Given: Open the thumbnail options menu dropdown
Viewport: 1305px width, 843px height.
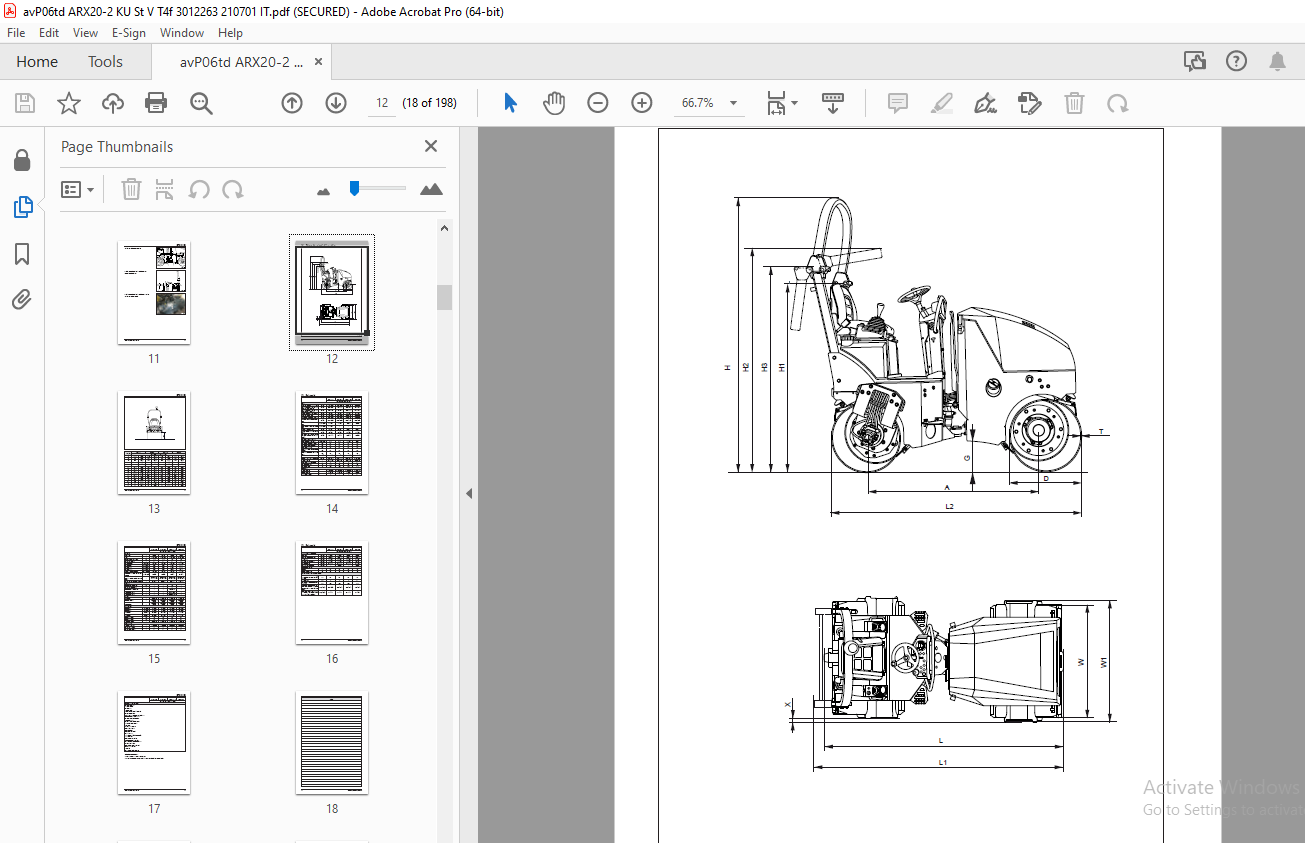Looking at the screenshot, I should 78,189.
